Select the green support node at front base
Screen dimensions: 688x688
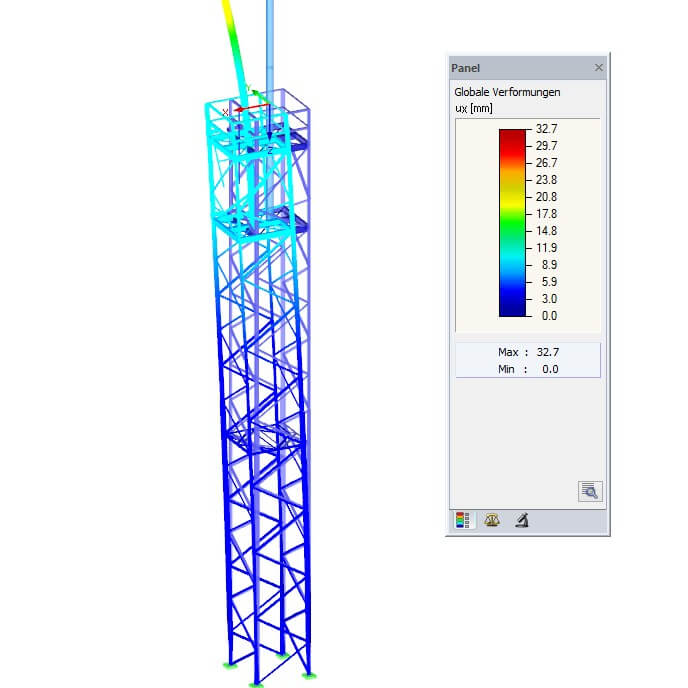[x=257, y=684]
